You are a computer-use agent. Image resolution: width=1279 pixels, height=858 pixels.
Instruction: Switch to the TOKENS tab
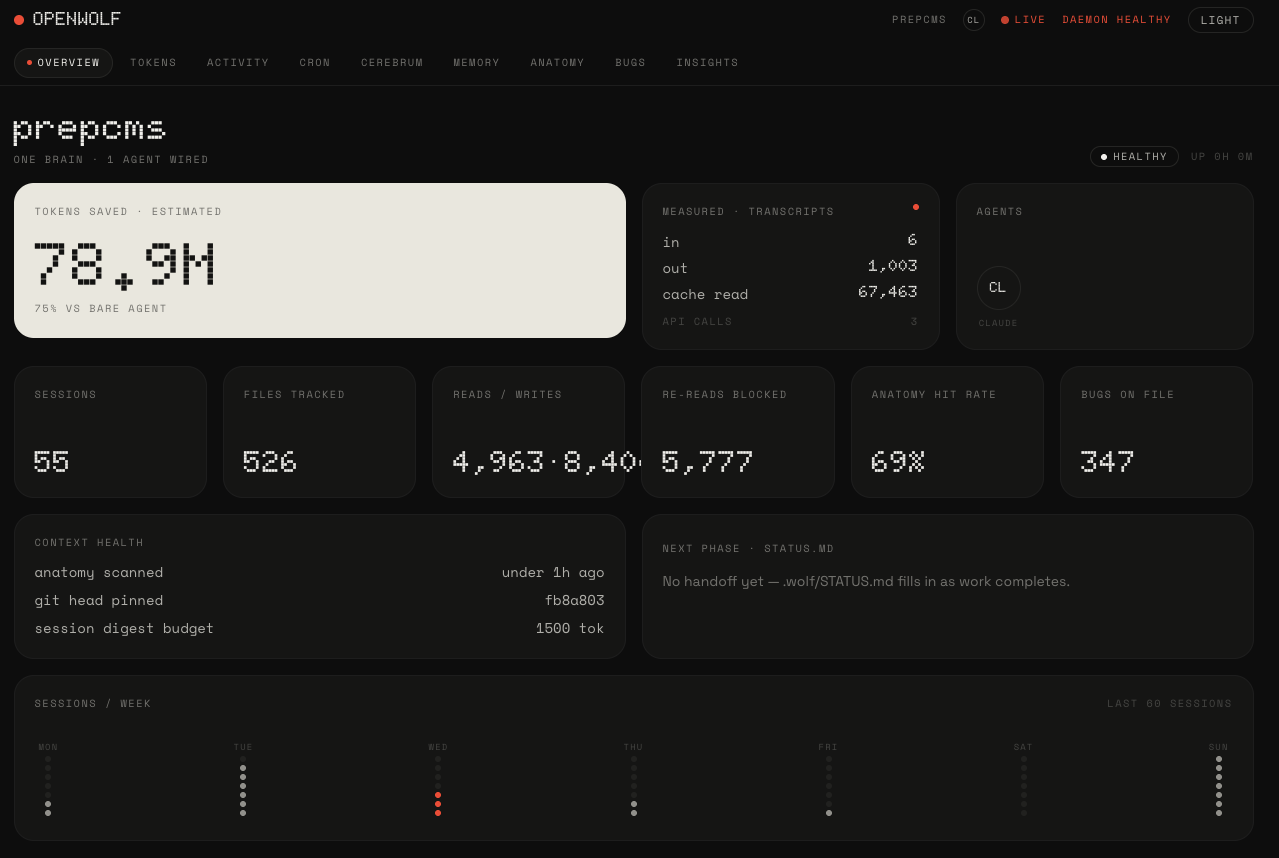click(153, 63)
